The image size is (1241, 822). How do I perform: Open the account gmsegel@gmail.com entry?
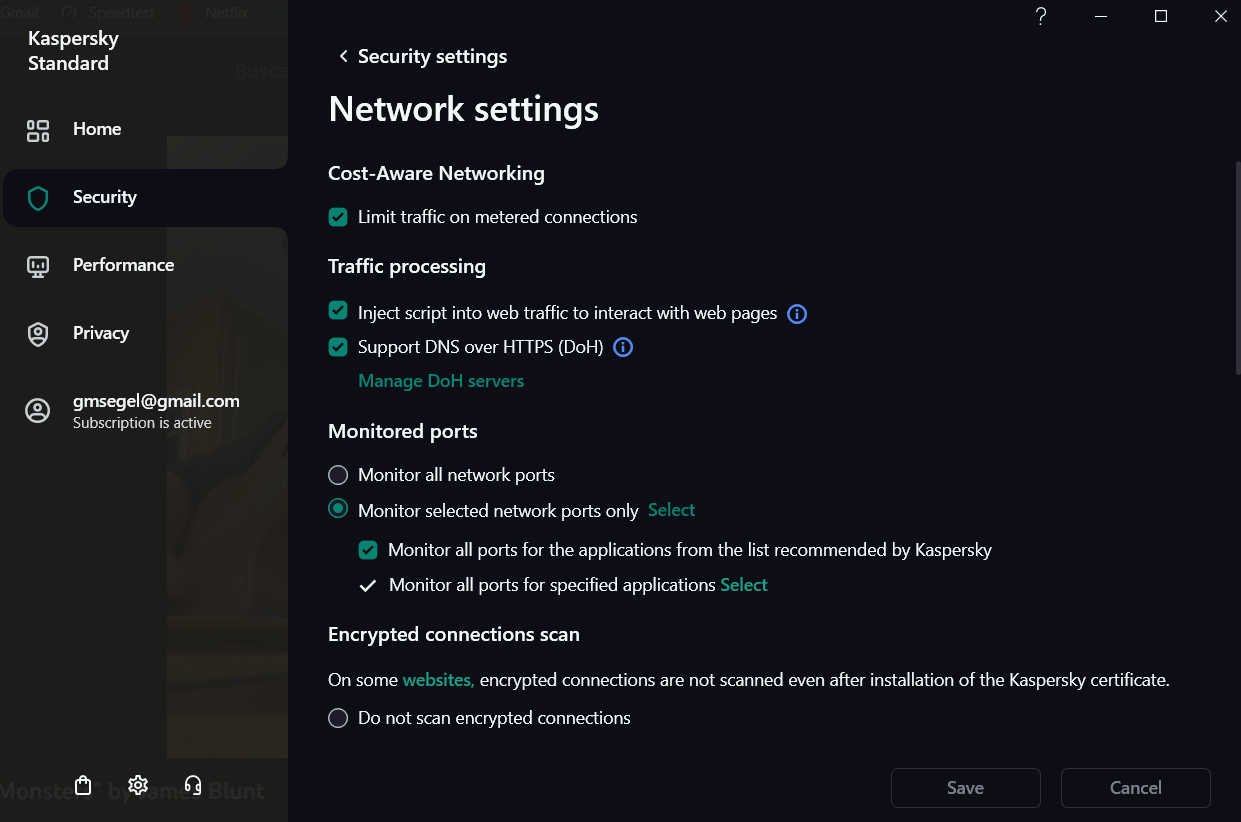(x=155, y=410)
